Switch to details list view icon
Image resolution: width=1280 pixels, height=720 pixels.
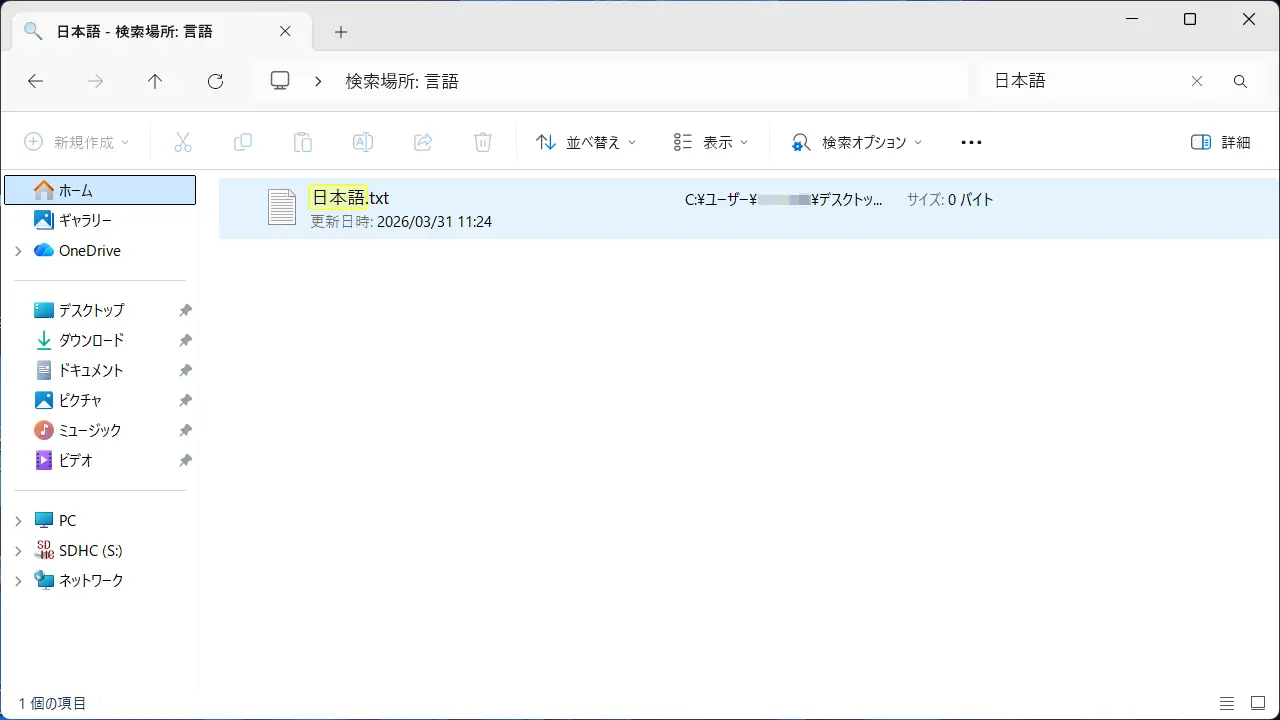(1227, 703)
